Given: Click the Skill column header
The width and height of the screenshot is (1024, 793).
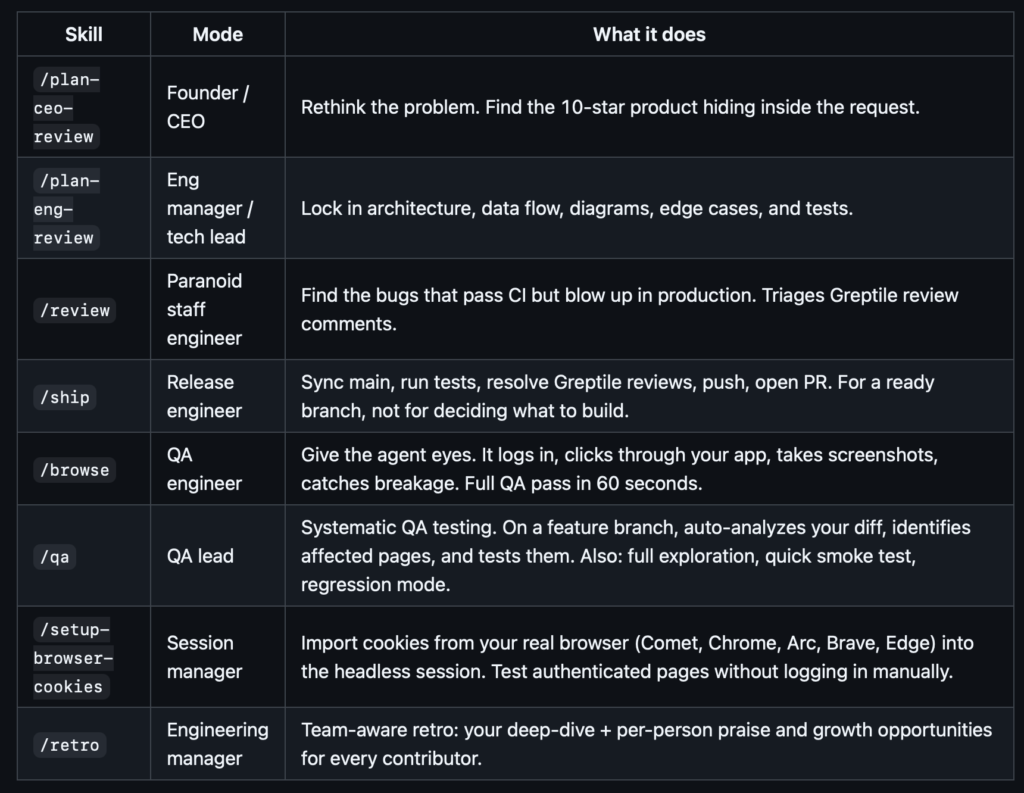Looking at the screenshot, I should pyautogui.click(x=84, y=34).
